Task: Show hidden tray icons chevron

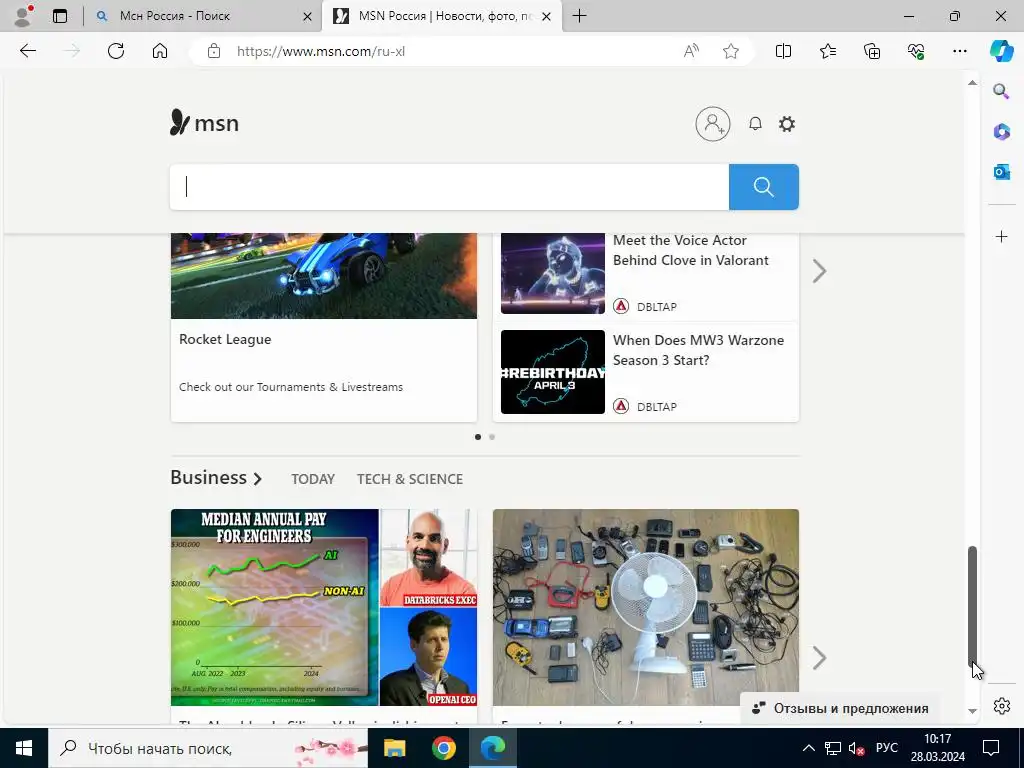Action: [808, 748]
